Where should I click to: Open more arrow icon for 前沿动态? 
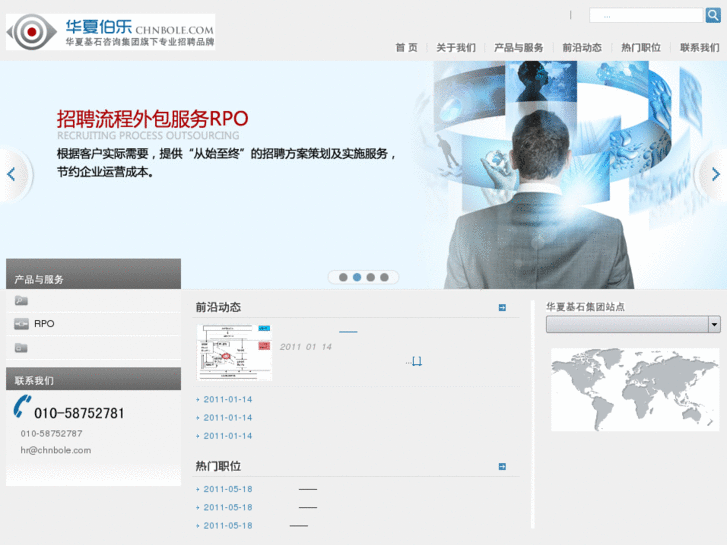502,308
